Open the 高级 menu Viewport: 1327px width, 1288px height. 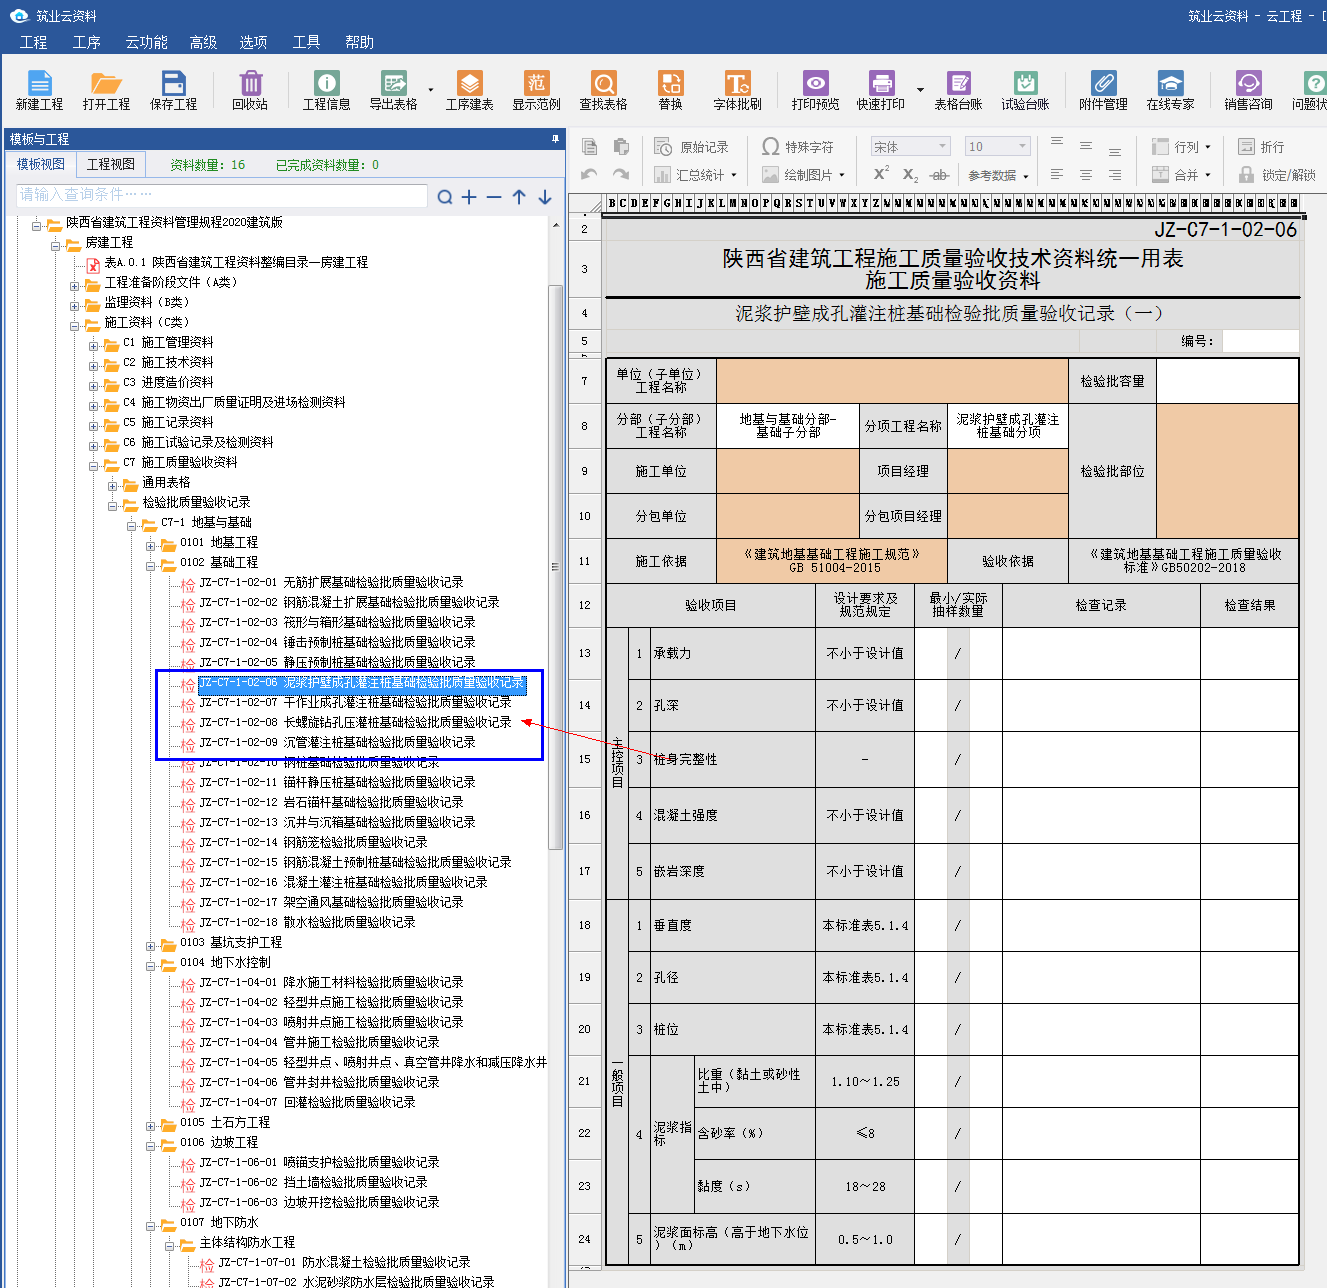(x=203, y=42)
